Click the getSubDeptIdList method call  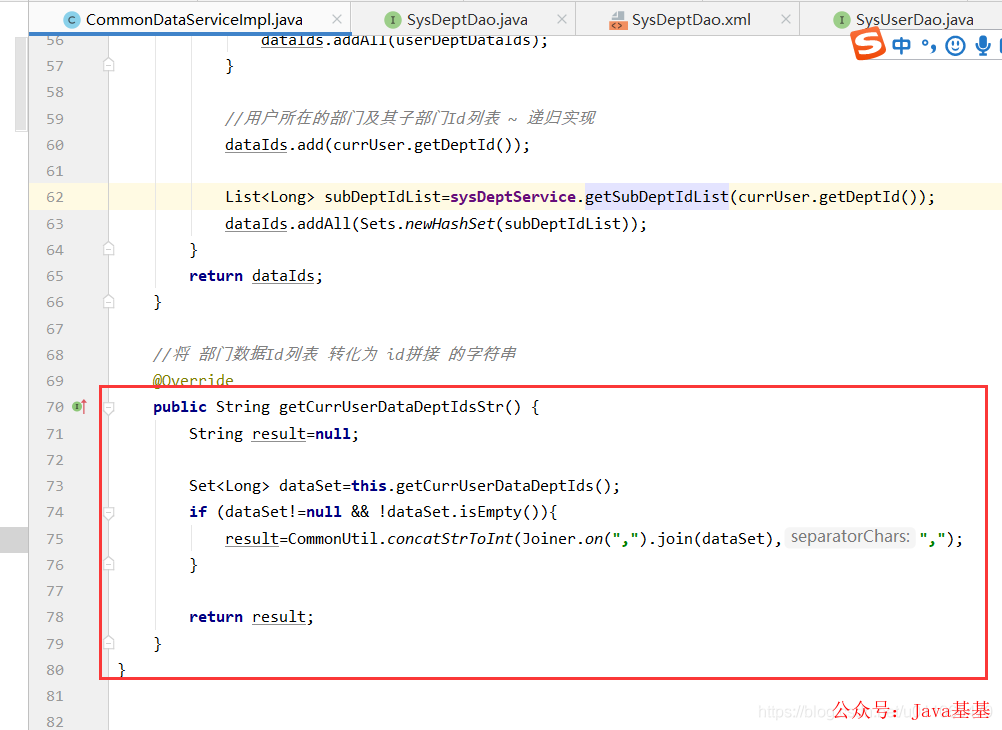click(657, 197)
